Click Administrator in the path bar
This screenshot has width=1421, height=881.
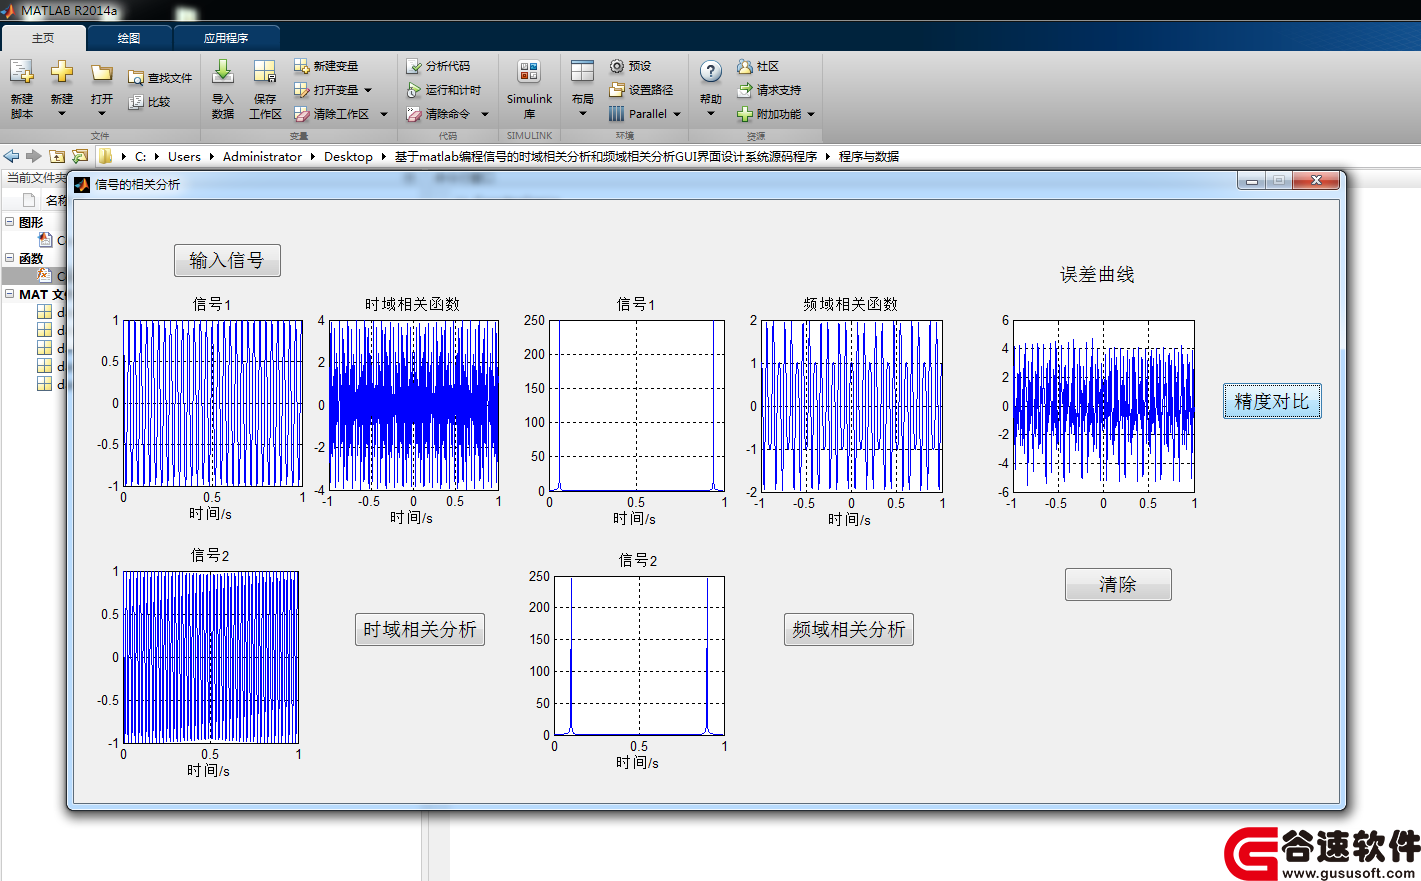tap(262, 156)
